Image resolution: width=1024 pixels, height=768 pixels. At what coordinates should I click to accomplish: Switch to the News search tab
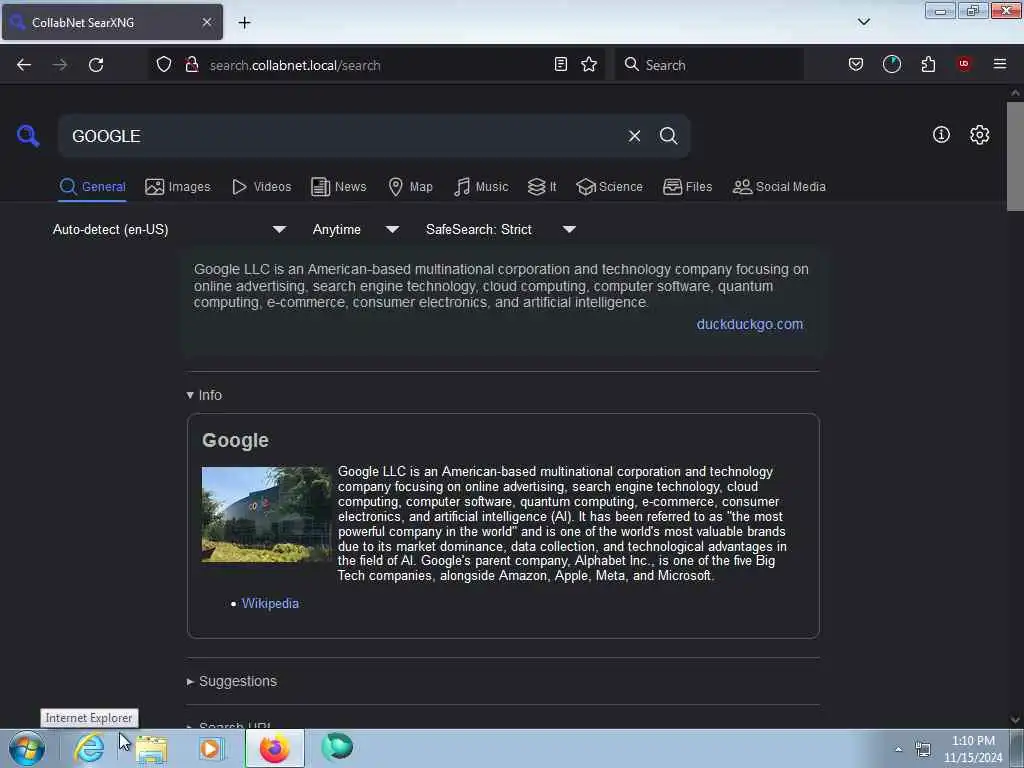click(x=338, y=187)
